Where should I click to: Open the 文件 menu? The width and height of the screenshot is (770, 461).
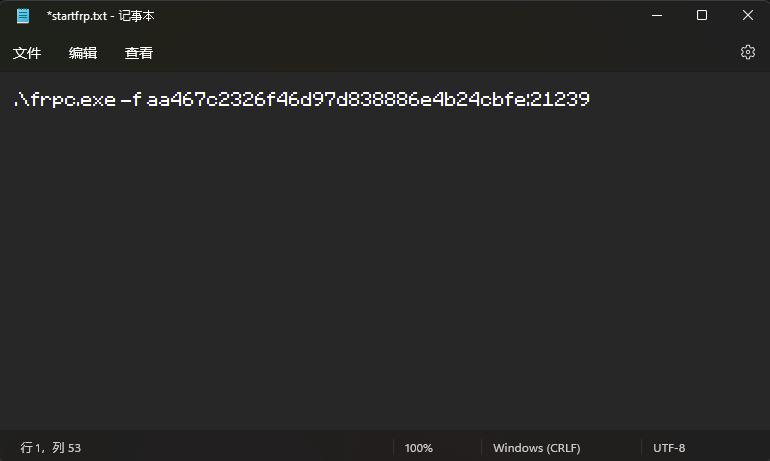pyautogui.click(x=27, y=53)
